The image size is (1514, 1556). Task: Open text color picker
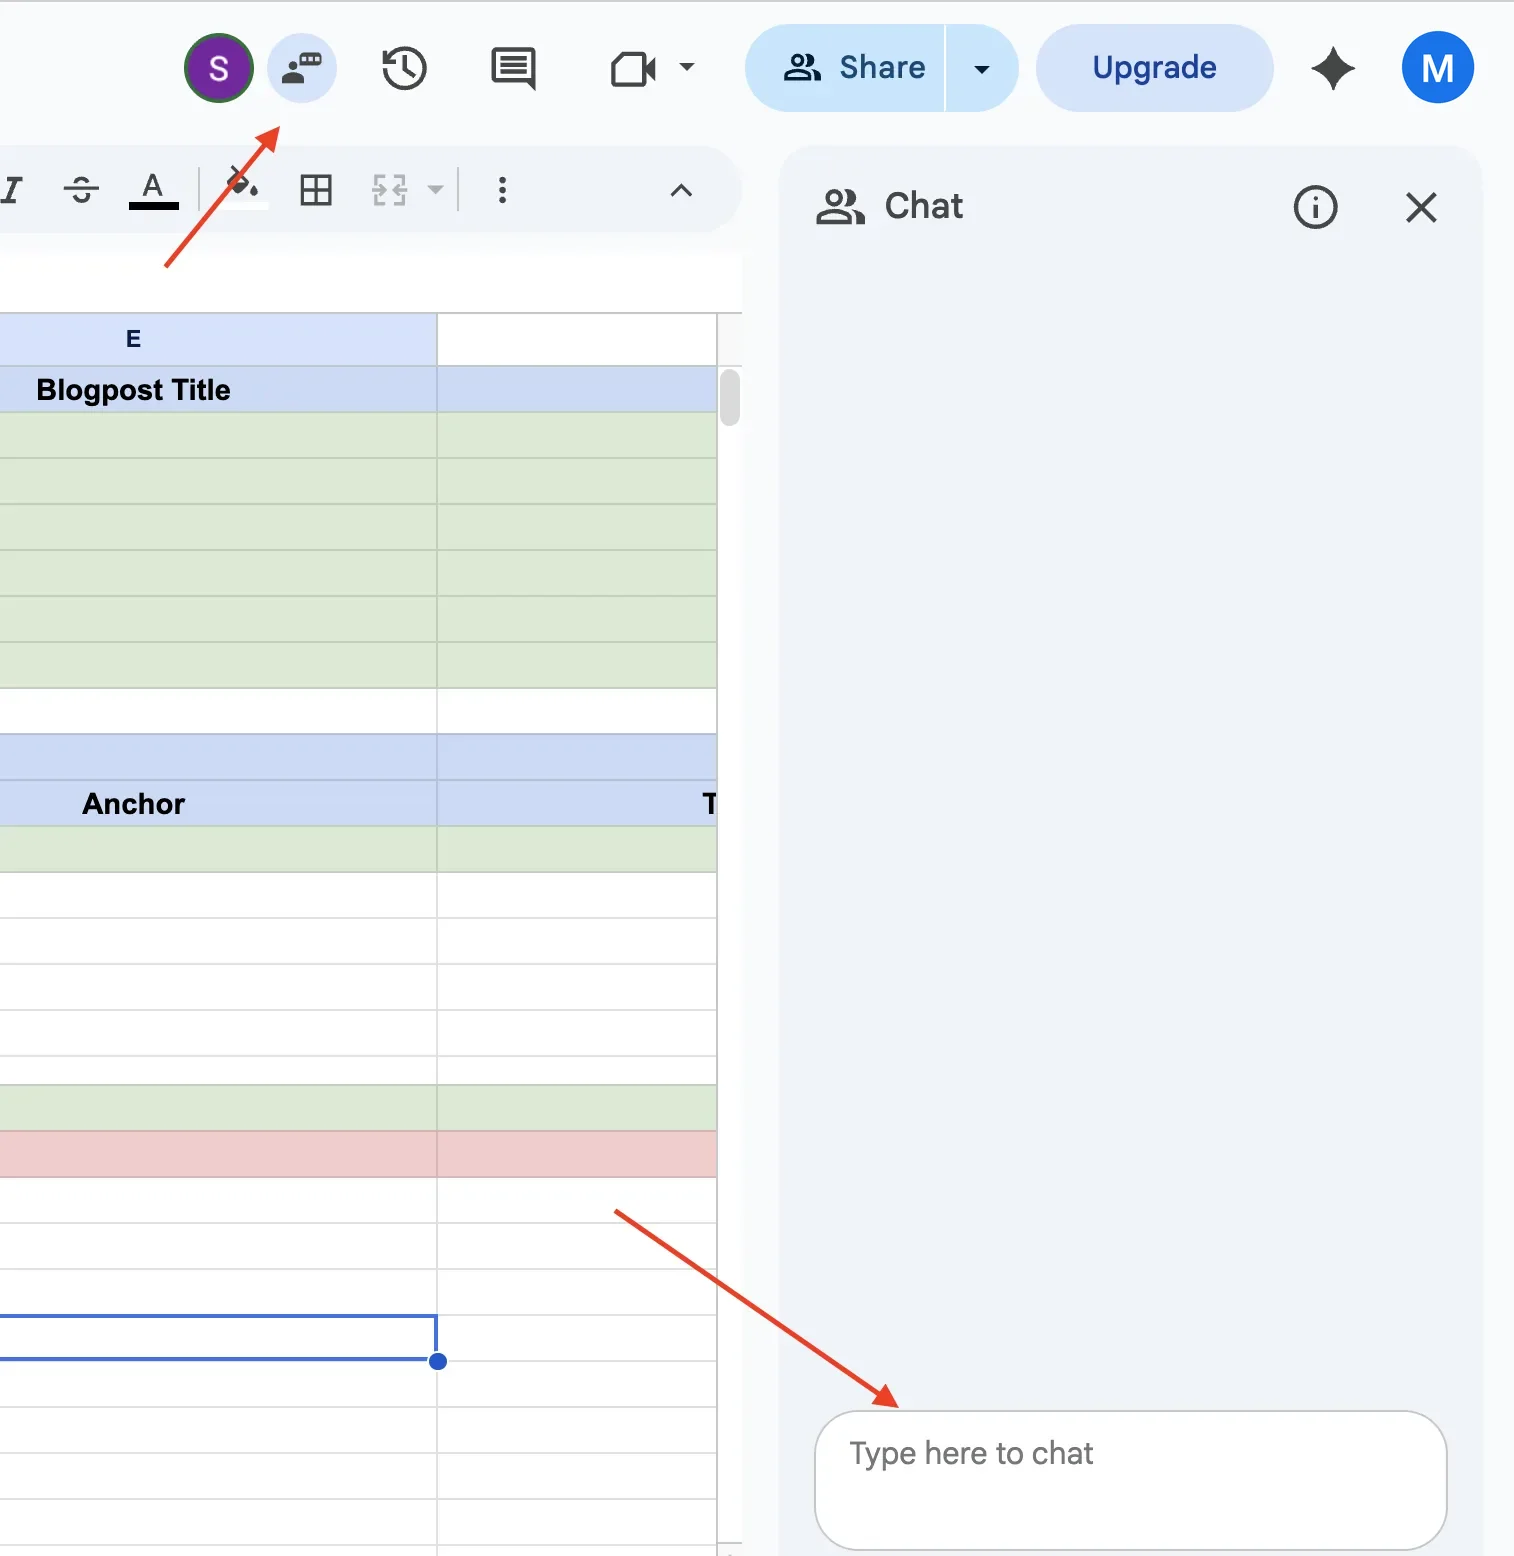[153, 189]
